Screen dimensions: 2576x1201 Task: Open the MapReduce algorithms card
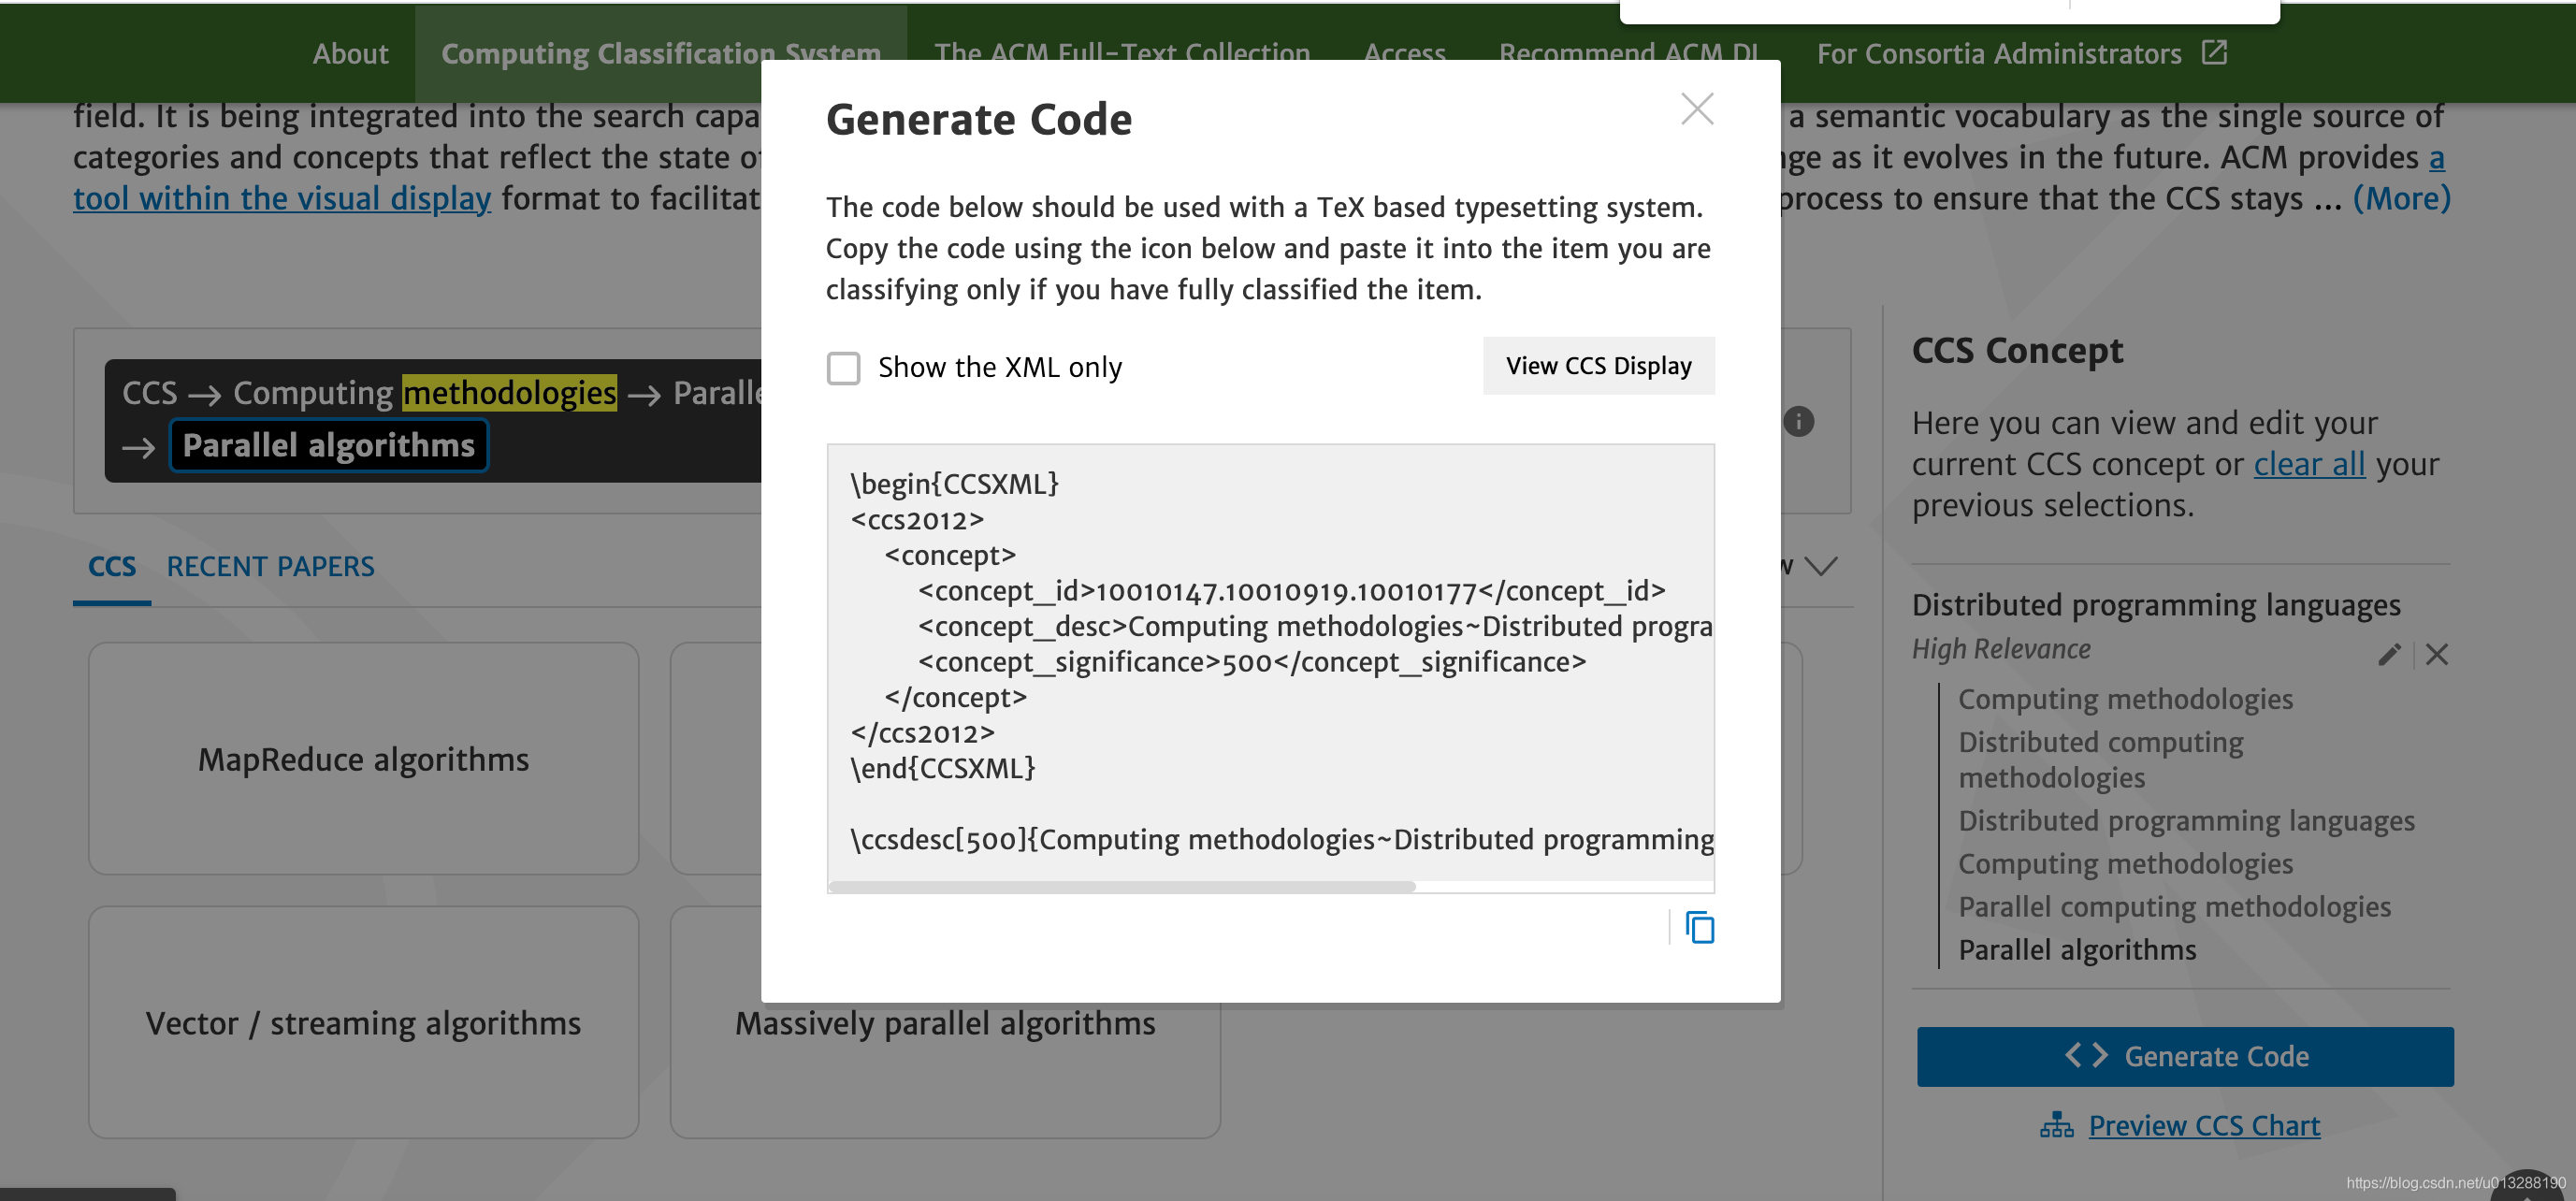[363, 759]
